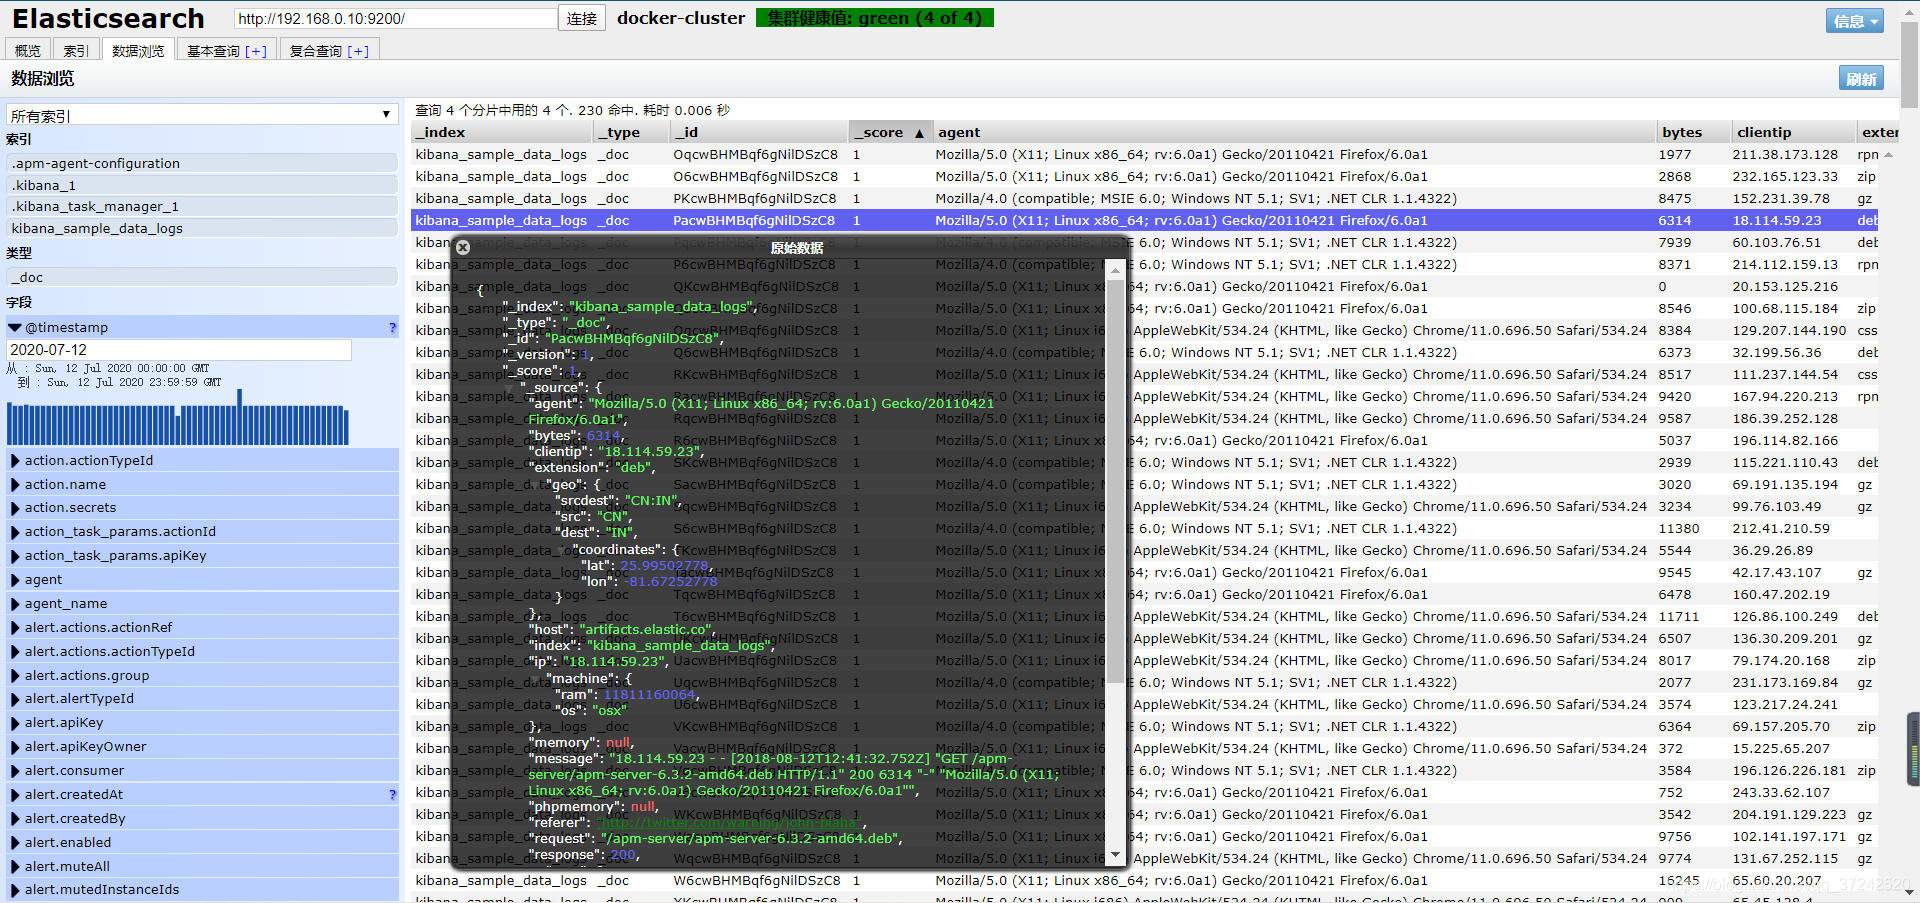Select .apm-agent-configuration index filter
Image resolution: width=1920 pixels, height=903 pixels.
(x=202, y=163)
